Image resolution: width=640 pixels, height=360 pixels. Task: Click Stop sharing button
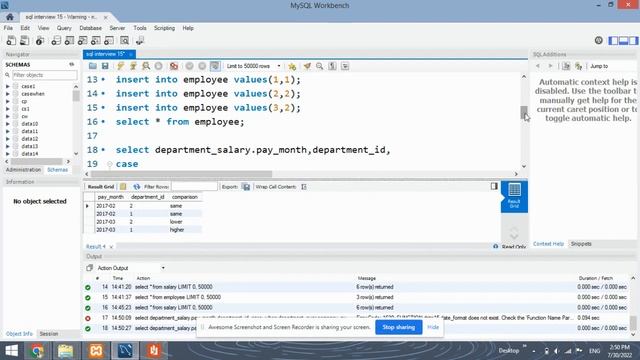398,327
